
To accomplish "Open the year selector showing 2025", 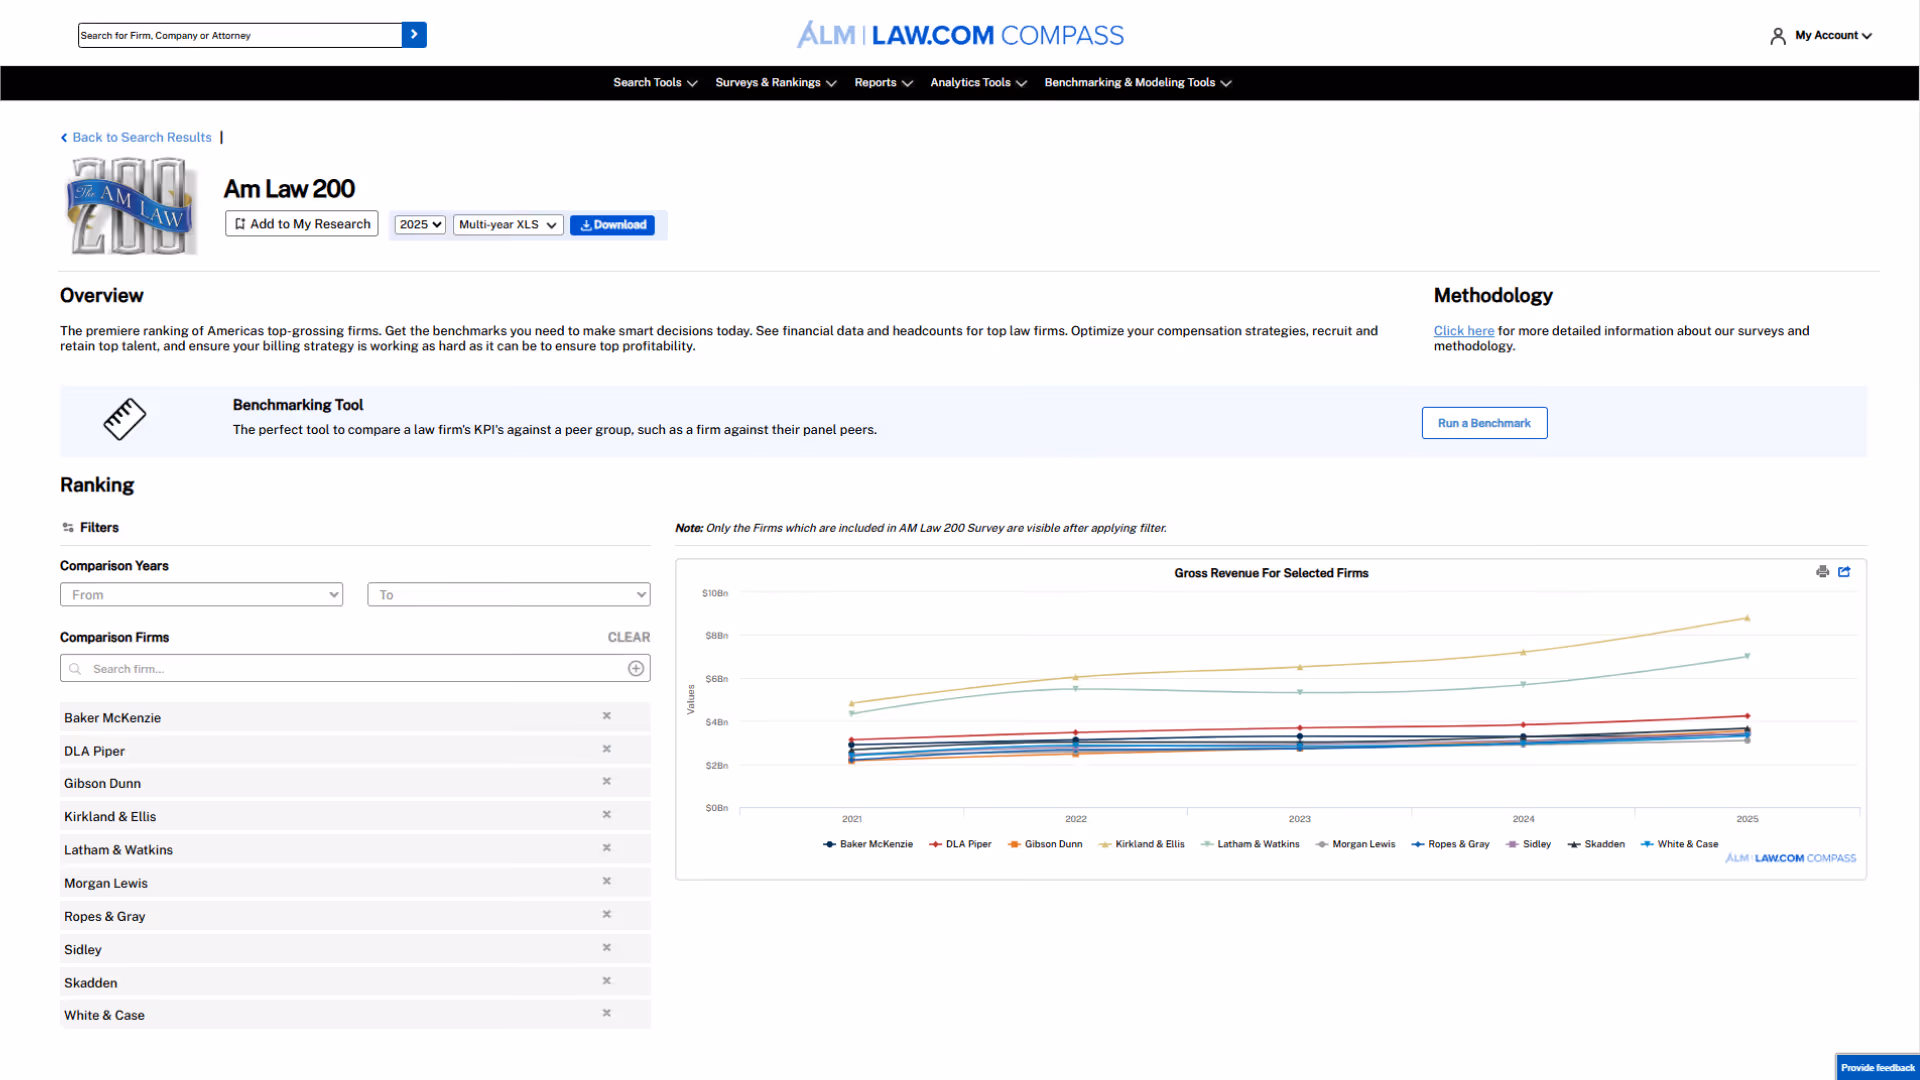I will coord(419,224).
